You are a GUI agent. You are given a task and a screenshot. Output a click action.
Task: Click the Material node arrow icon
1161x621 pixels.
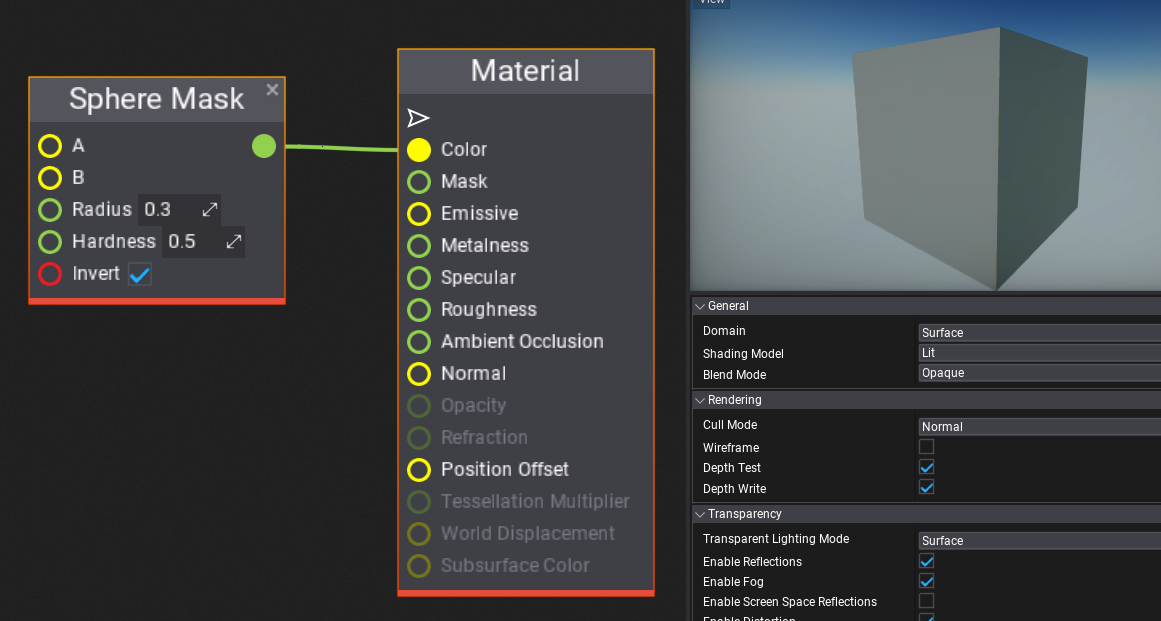point(418,118)
